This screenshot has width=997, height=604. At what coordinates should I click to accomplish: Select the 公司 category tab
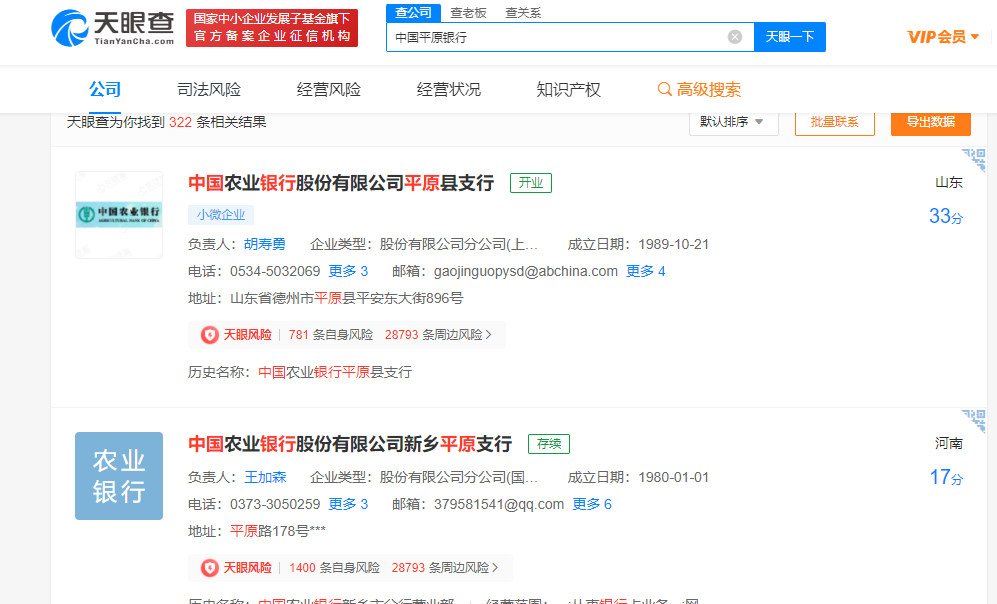[105, 90]
